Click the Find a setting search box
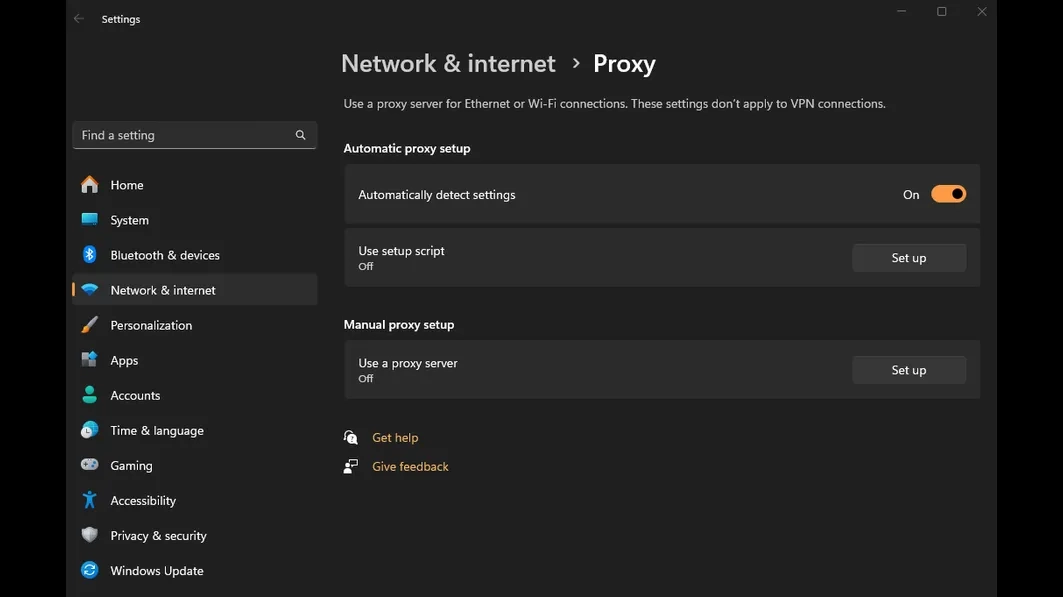Image resolution: width=1063 pixels, height=597 pixels. pos(185,135)
